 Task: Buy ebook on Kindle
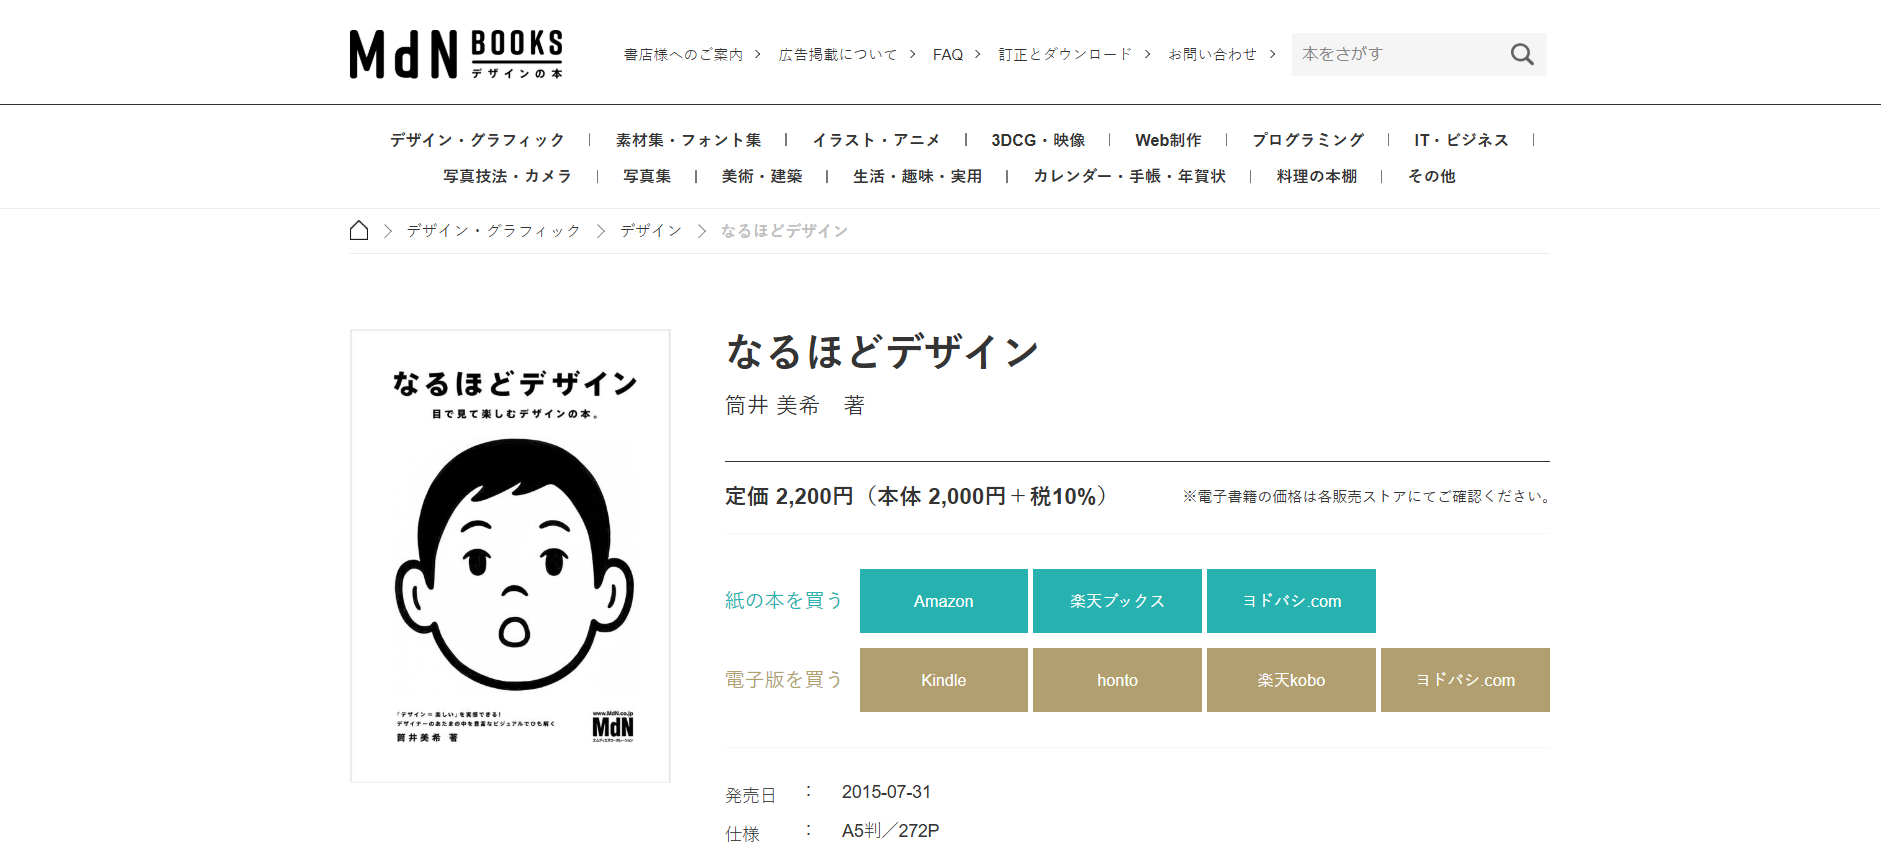943,680
